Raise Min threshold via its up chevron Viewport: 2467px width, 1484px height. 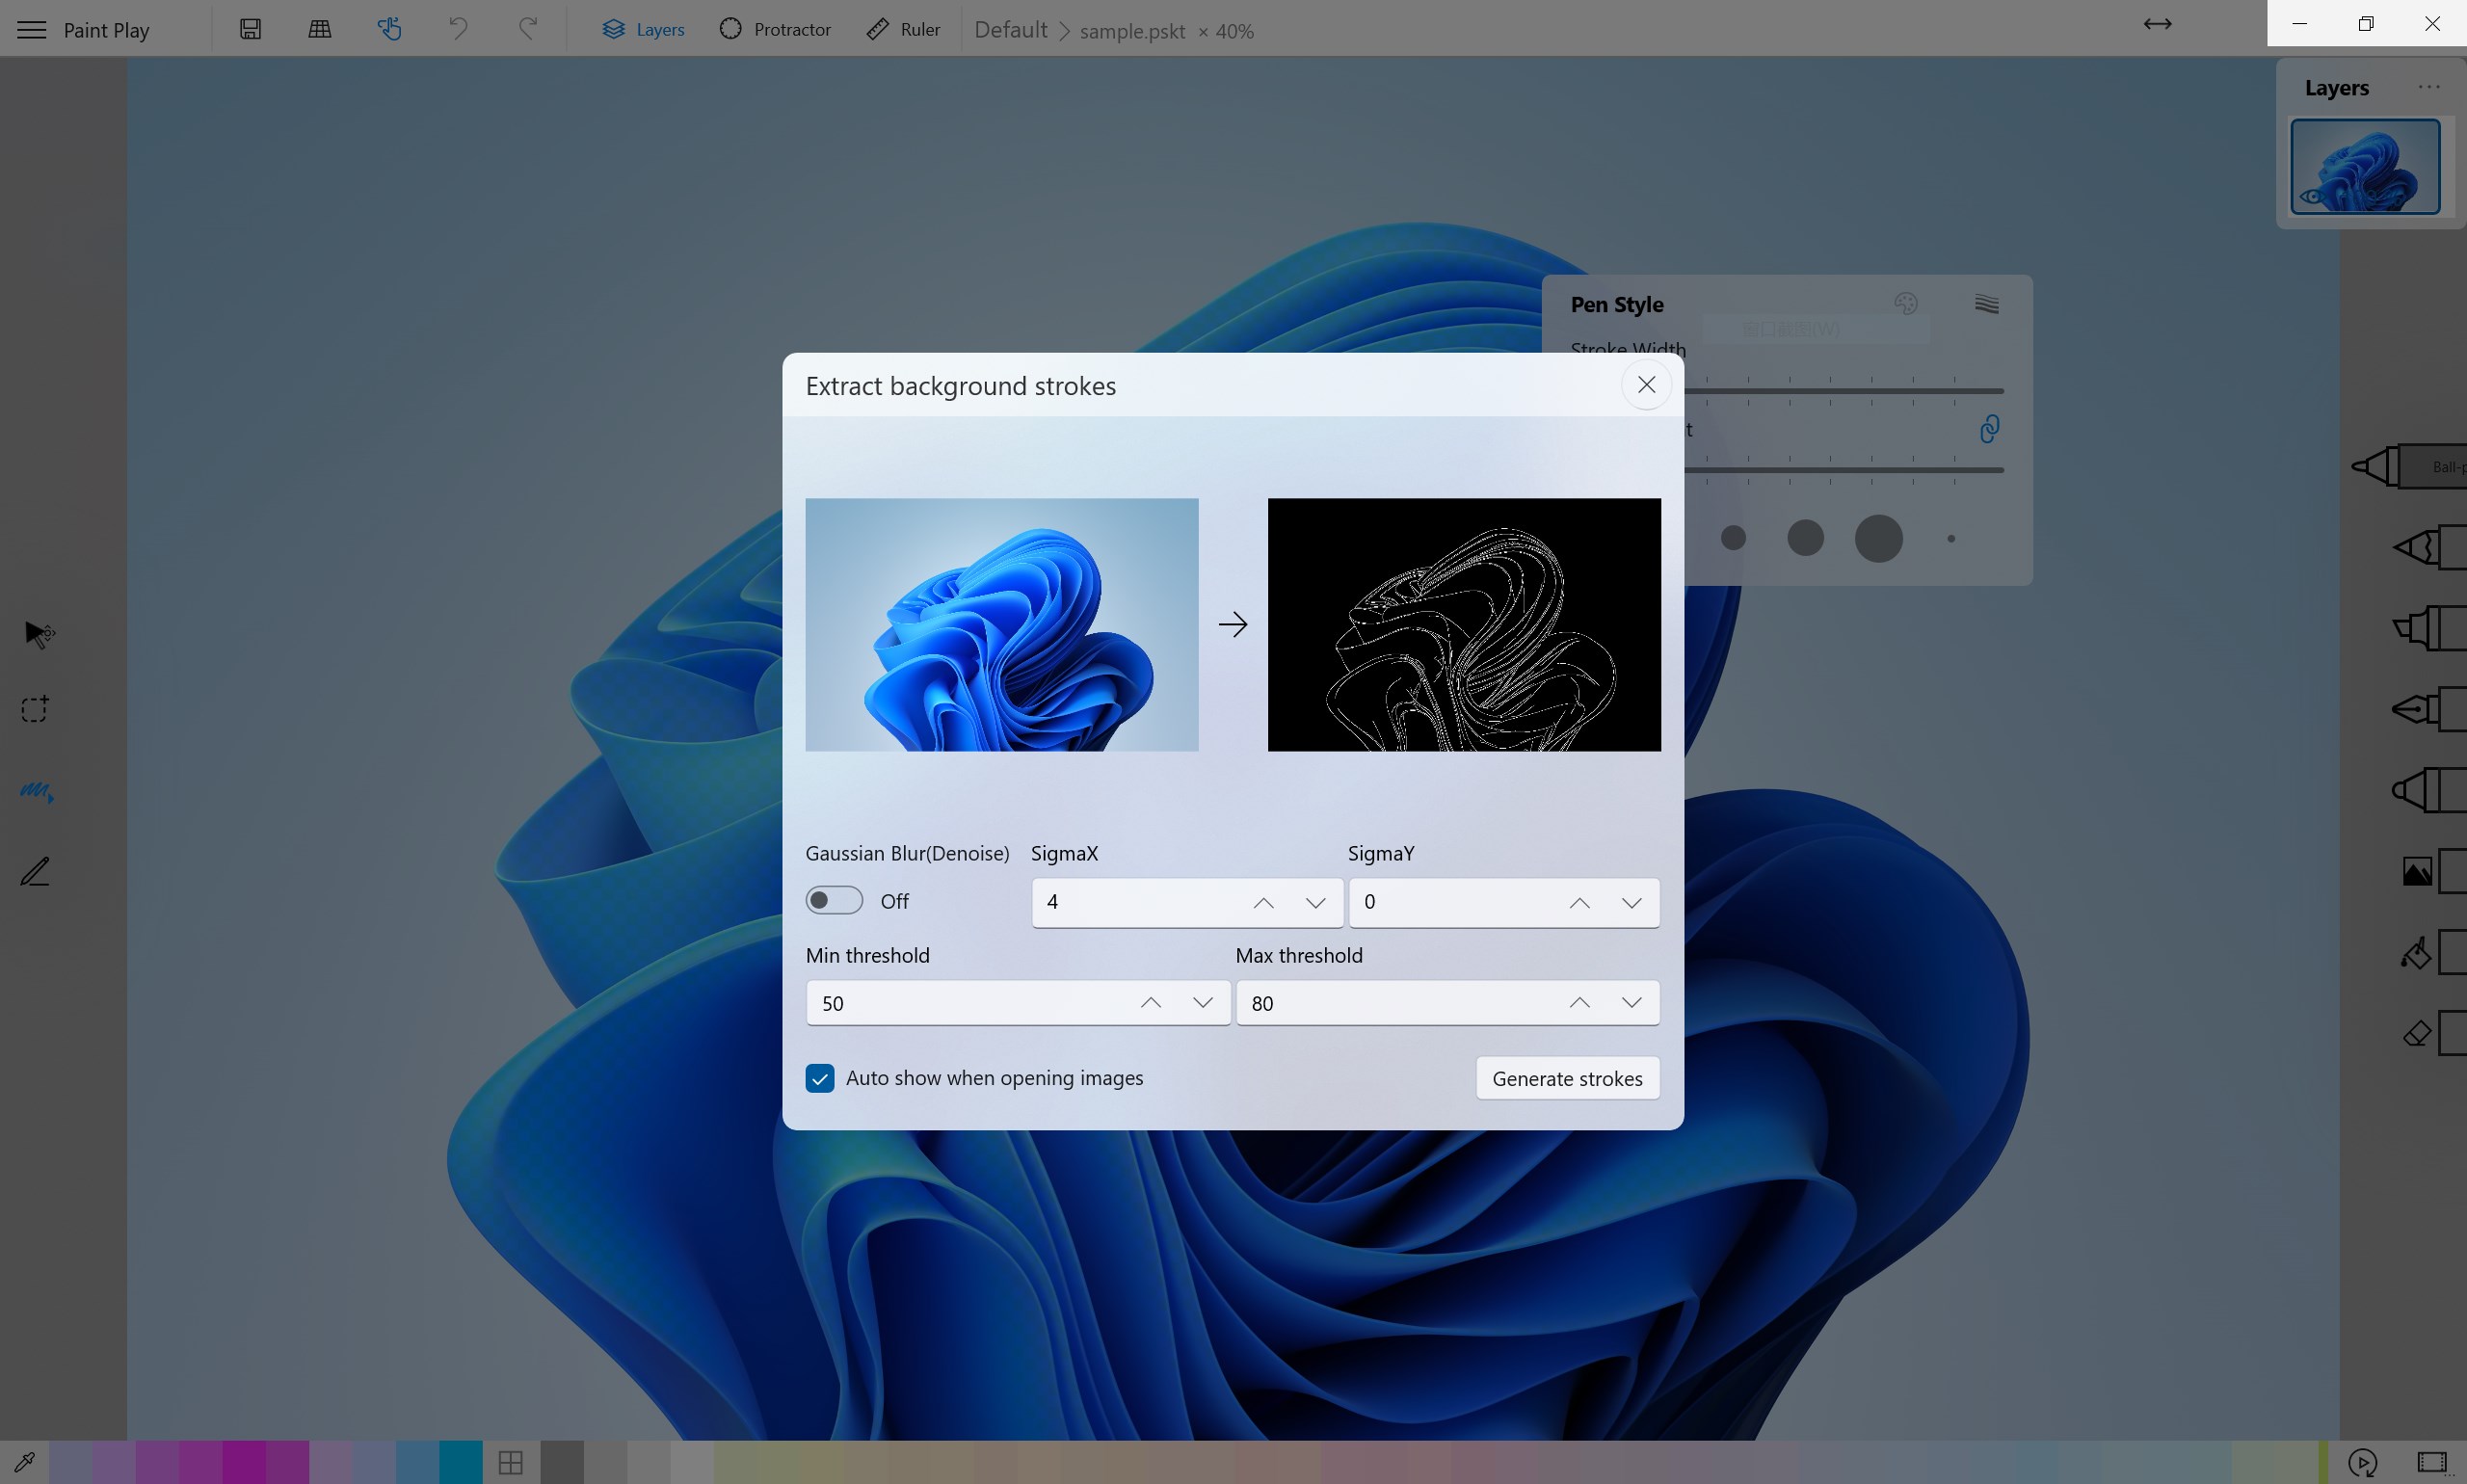click(x=1150, y=1002)
